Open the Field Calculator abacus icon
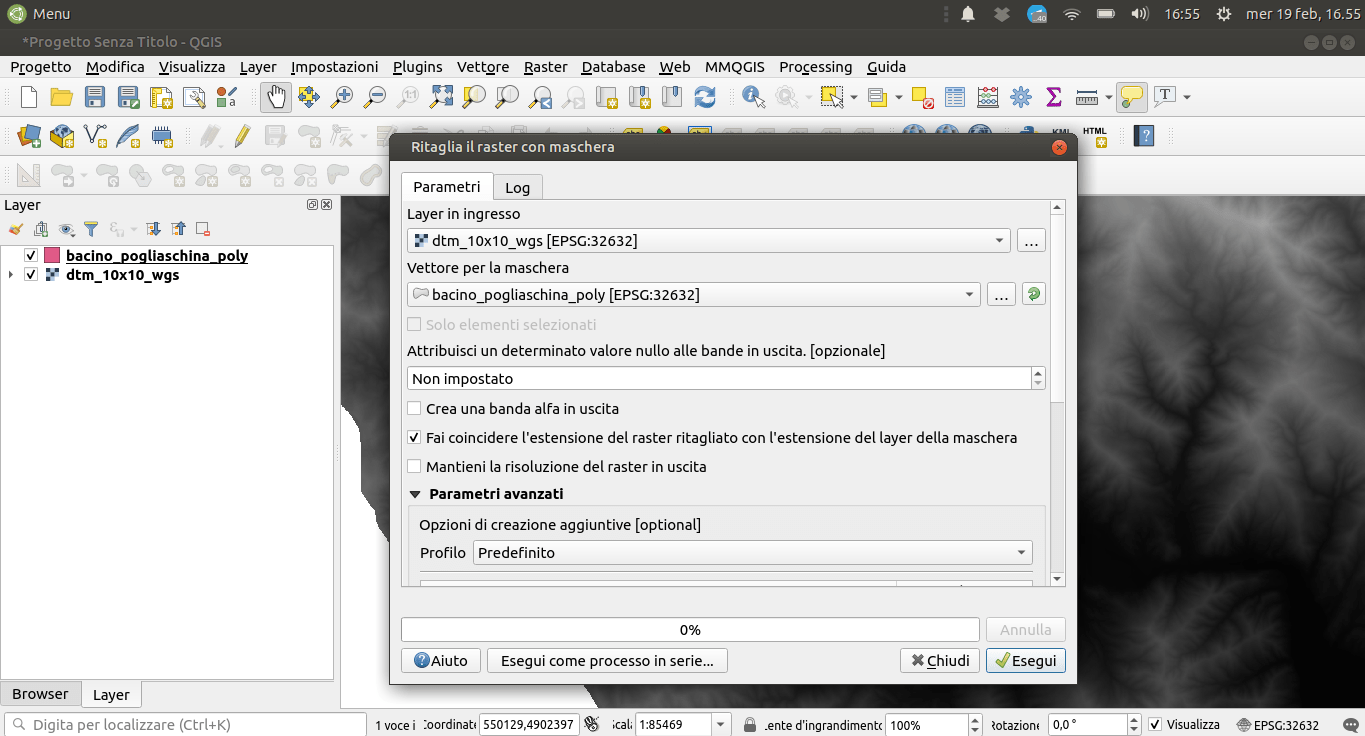 point(988,97)
